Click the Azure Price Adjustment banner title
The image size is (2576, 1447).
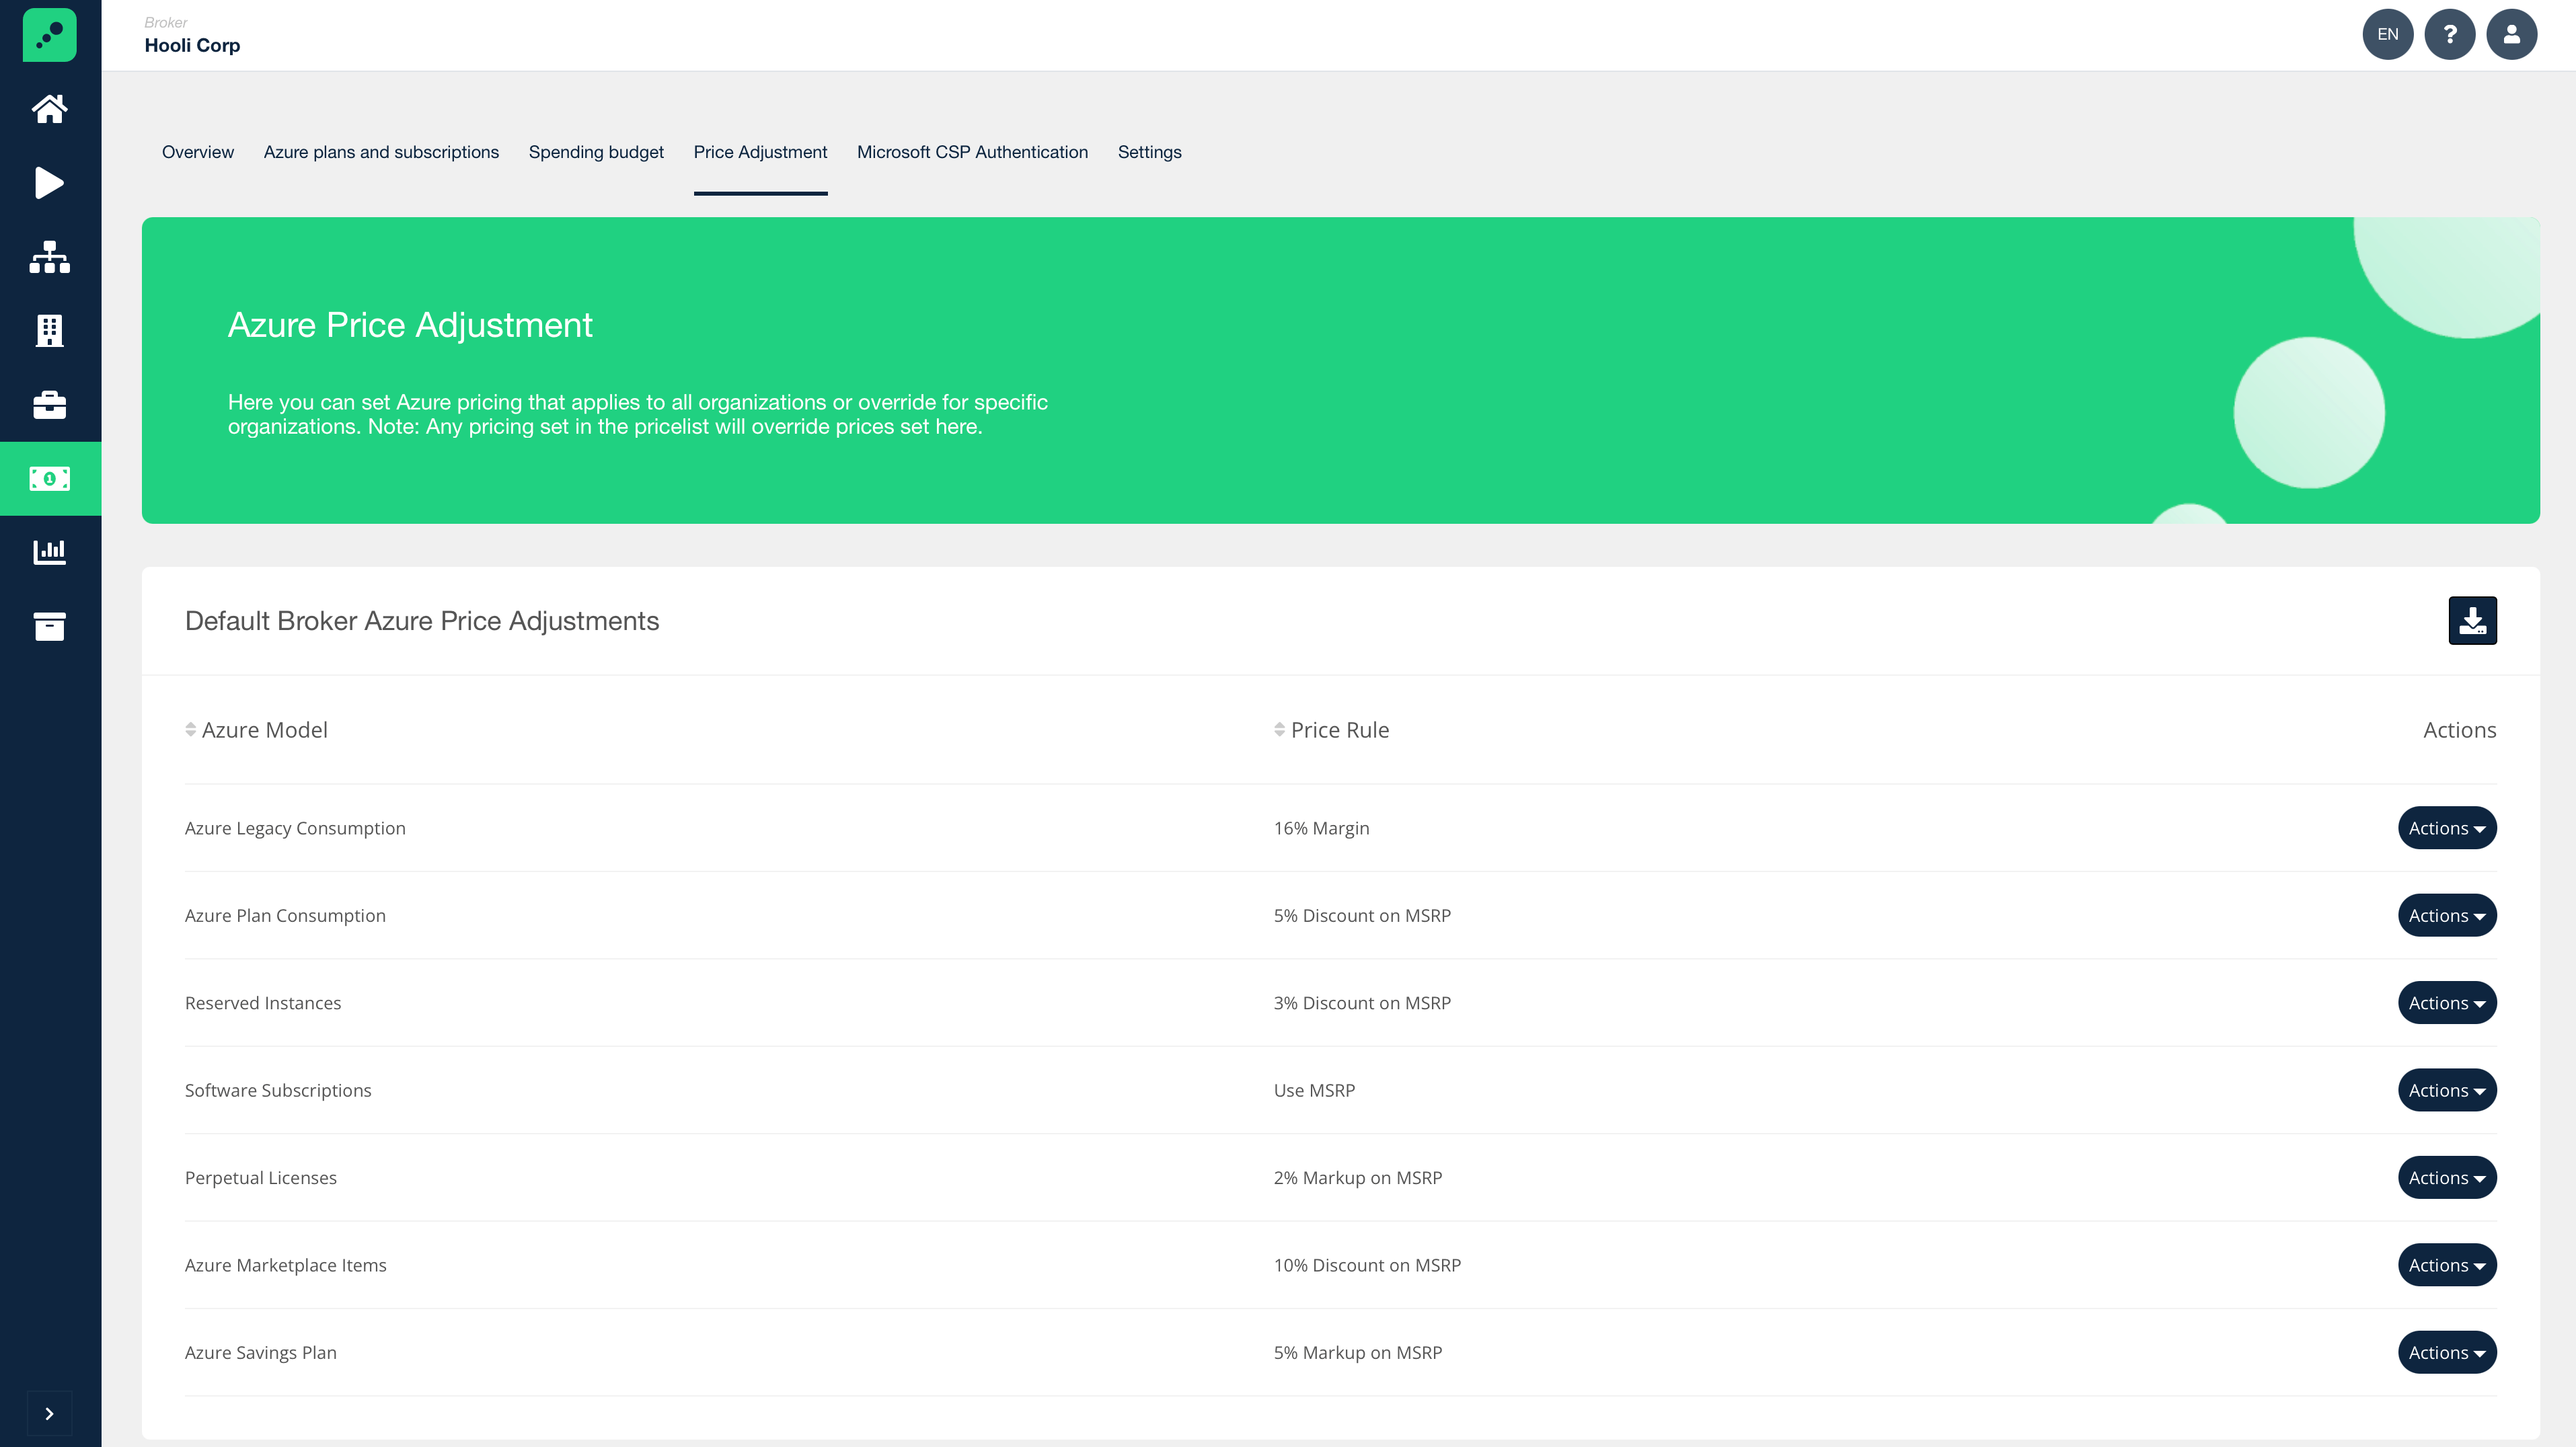point(410,325)
